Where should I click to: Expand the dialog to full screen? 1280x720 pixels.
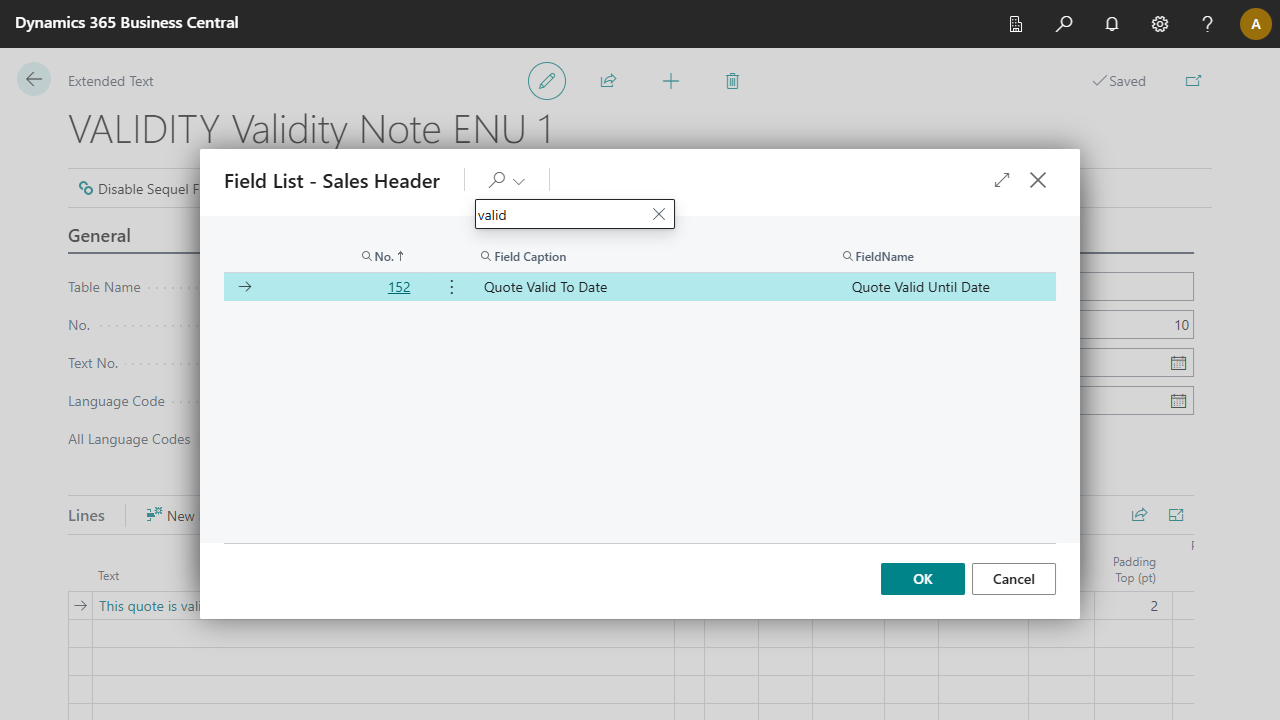point(1002,180)
